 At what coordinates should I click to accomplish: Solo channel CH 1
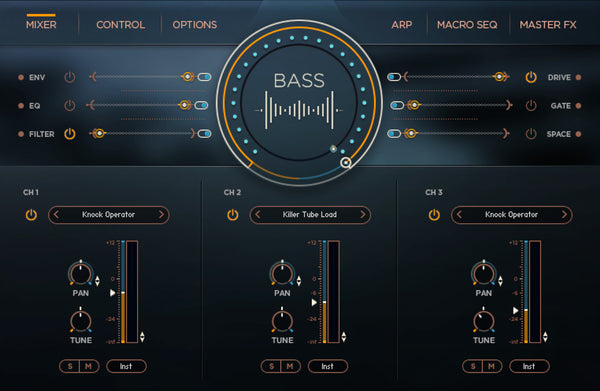[x=70, y=366]
